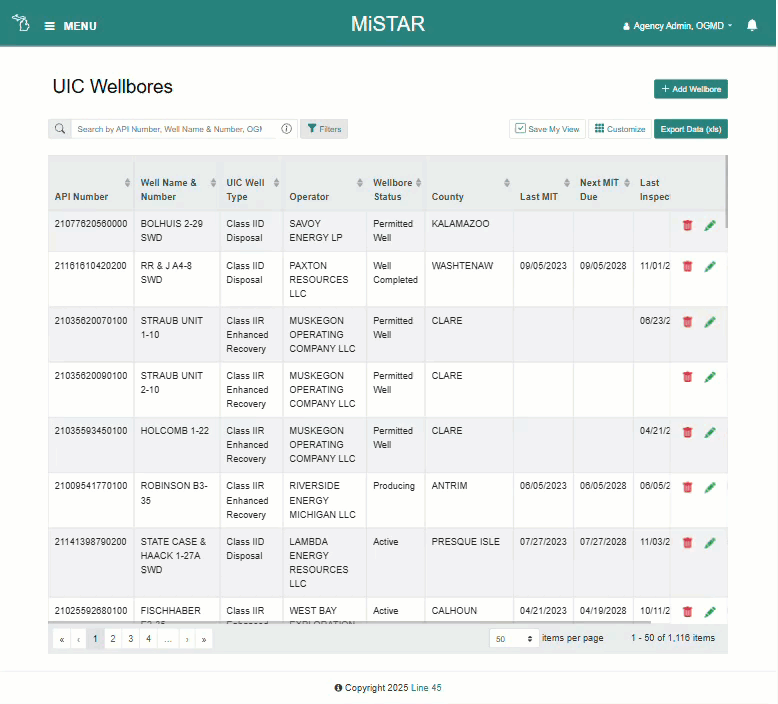The width and height of the screenshot is (778, 704).
Task: Delete the STATE CASE & HAACK row
Action: [687, 543]
